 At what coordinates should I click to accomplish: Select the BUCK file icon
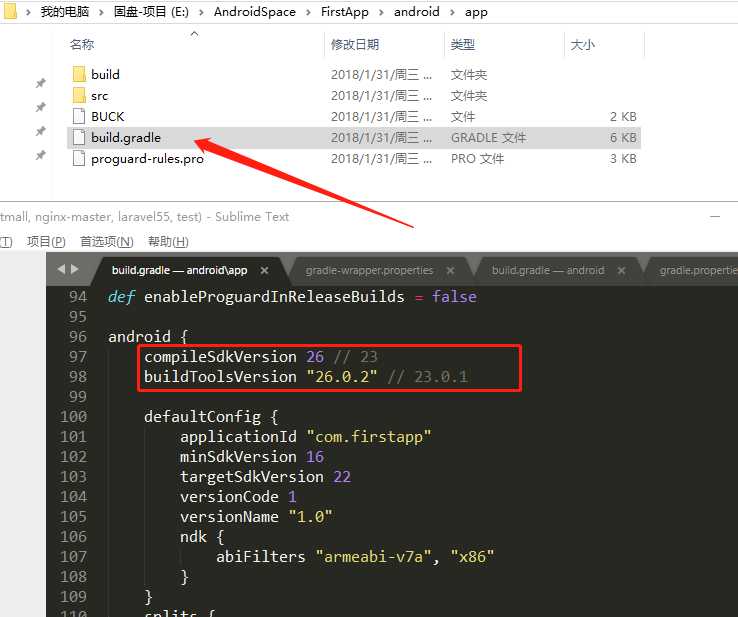(79, 116)
